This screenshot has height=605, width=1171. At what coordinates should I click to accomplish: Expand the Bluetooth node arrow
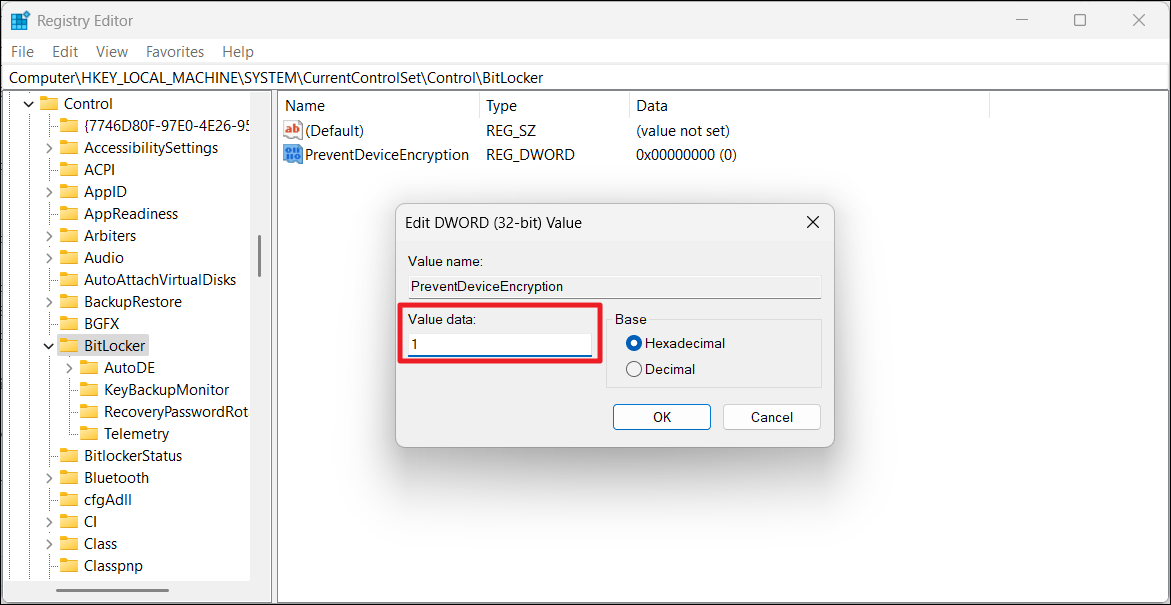[x=49, y=478]
